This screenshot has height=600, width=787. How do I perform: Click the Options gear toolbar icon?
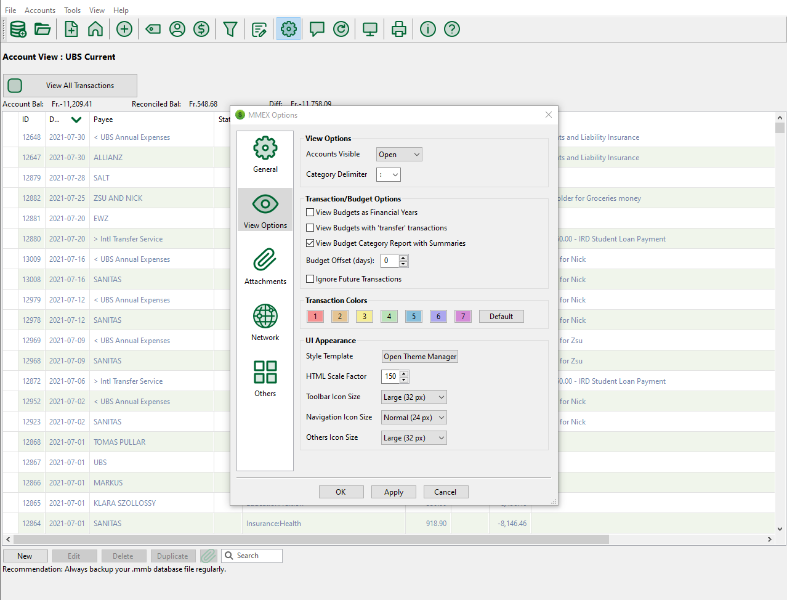click(x=289, y=29)
